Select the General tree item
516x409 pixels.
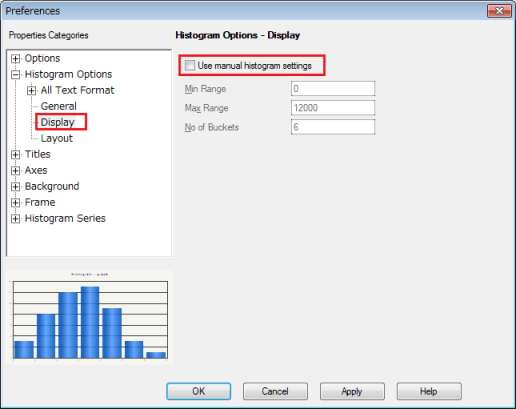point(59,106)
